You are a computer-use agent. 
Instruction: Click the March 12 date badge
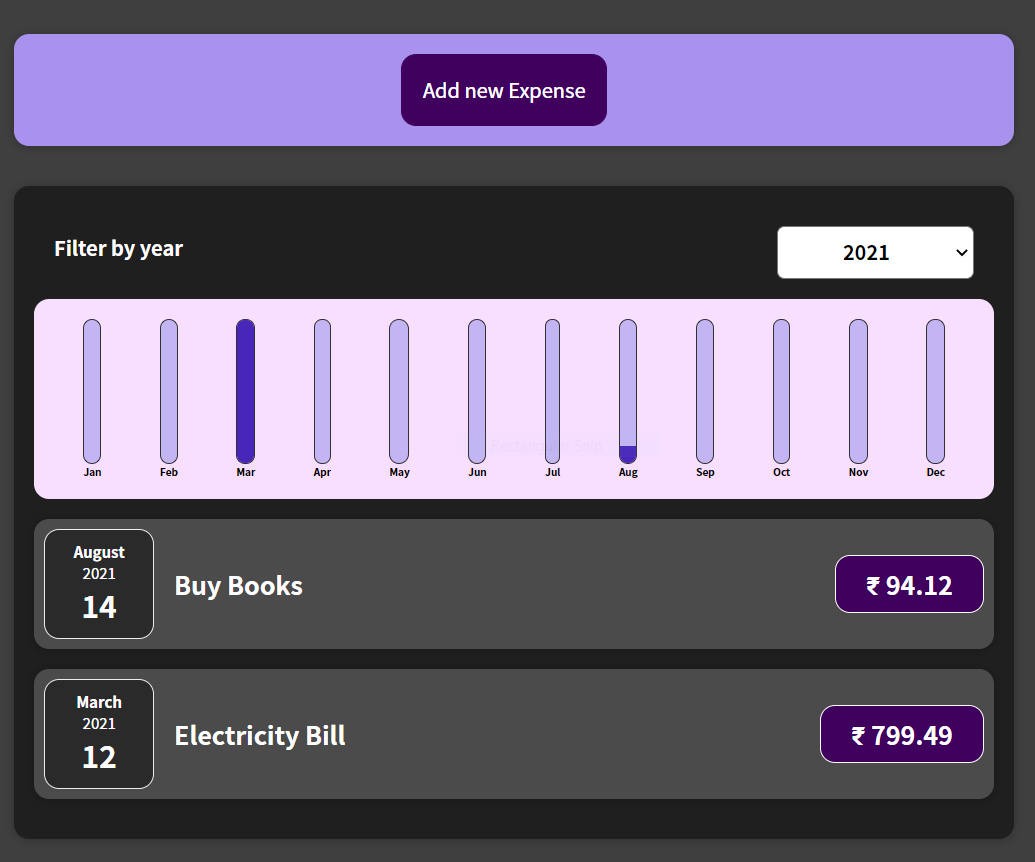click(99, 734)
